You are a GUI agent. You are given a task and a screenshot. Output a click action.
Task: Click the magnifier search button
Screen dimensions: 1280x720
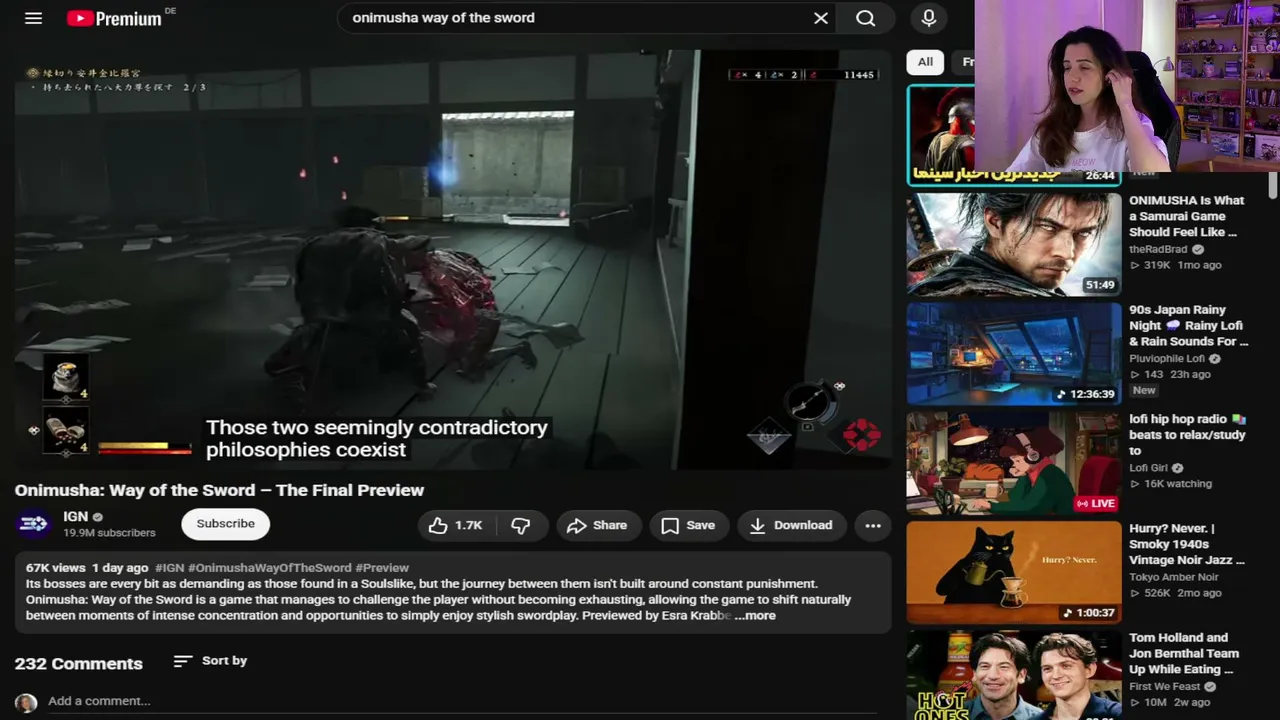point(866,18)
